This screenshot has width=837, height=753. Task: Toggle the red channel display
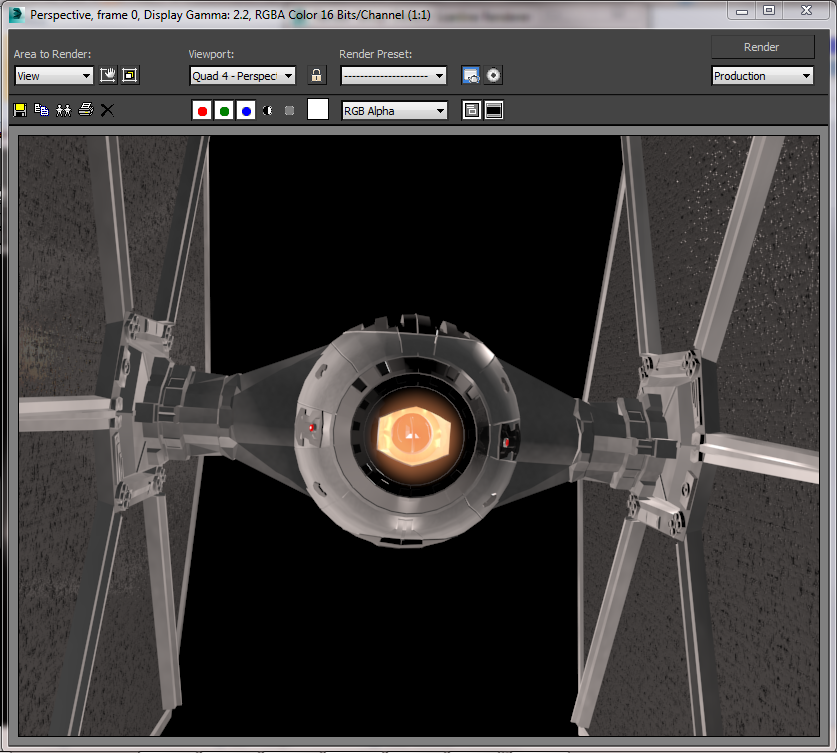[202, 110]
